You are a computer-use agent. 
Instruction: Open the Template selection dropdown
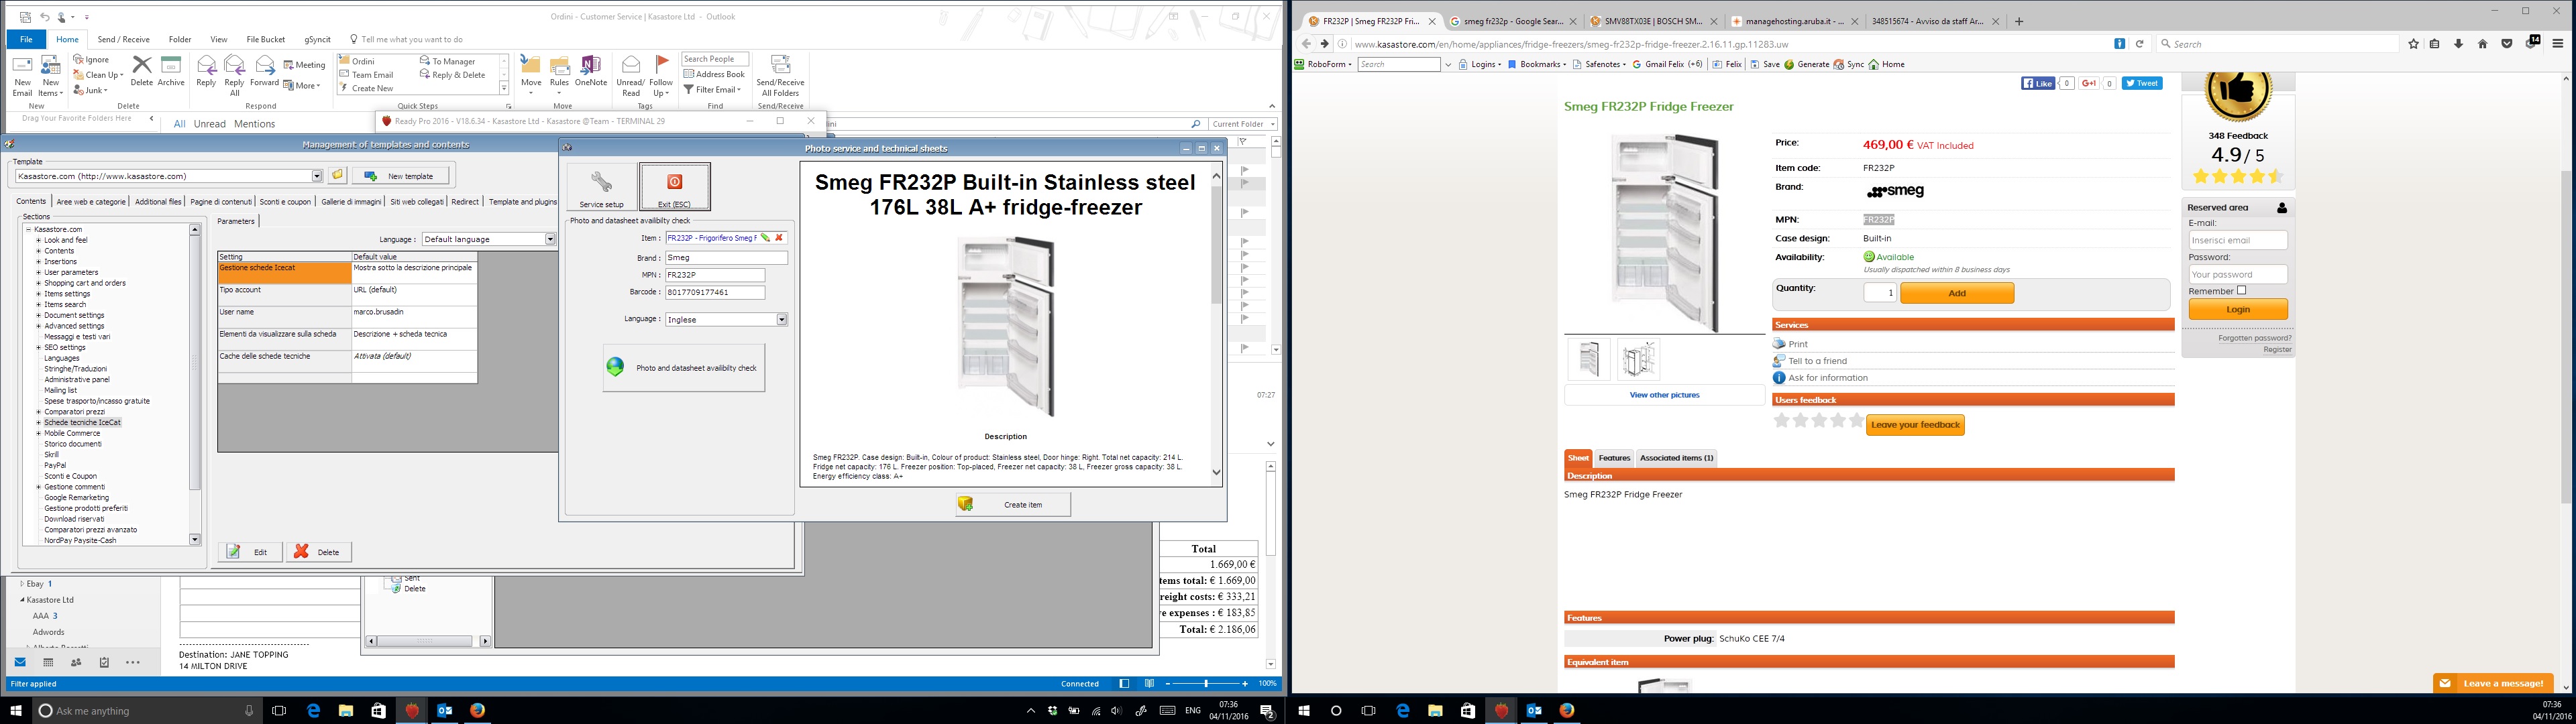[317, 176]
